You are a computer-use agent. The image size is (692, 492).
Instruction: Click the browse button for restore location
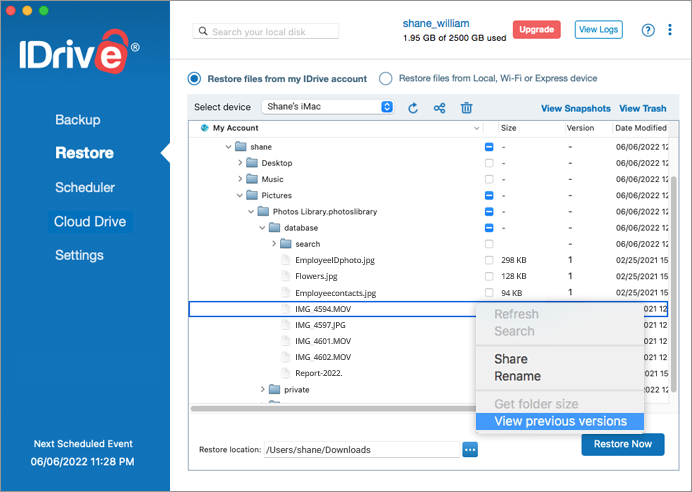470,450
